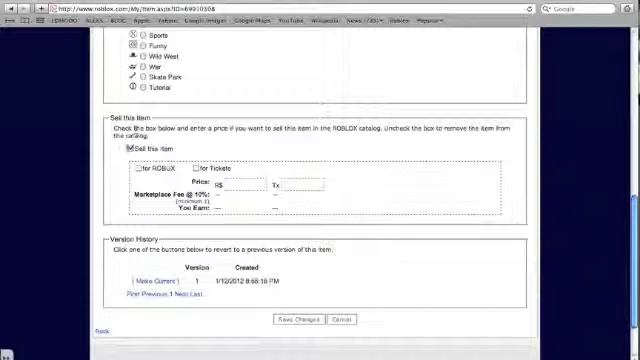Screen dimensions: 640x360
Task: Reload the page with the refresh icon
Action: [529, 9]
